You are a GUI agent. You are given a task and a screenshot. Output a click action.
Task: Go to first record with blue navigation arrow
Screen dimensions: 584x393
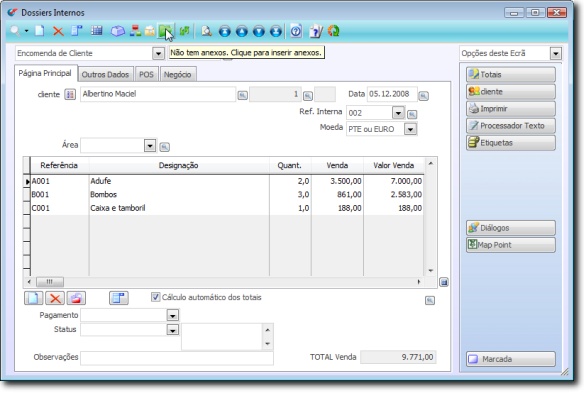(x=225, y=31)
